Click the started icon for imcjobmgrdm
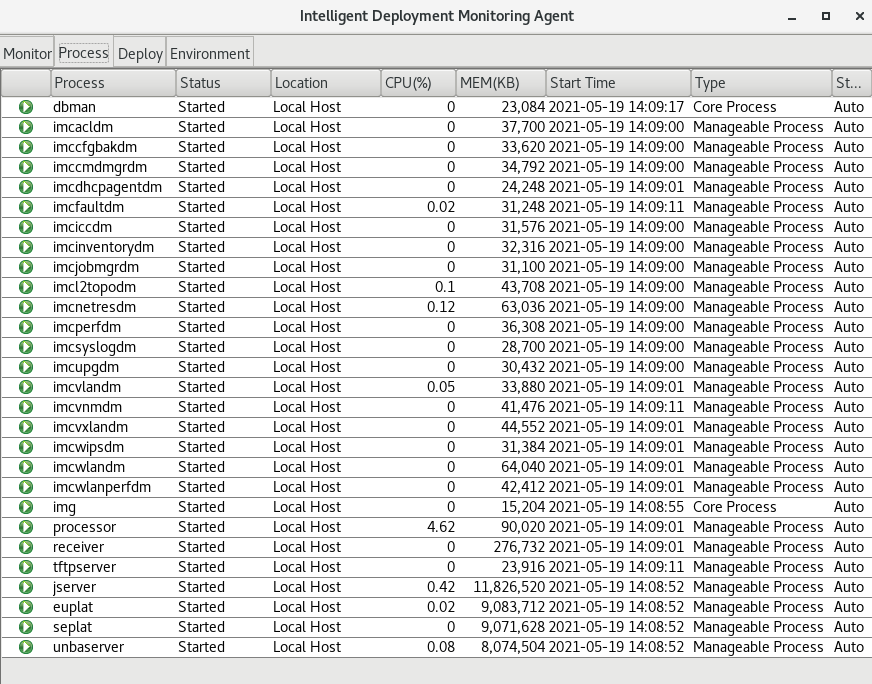The image size is (872, 684). pyautogui.click(x=26, y=267)
